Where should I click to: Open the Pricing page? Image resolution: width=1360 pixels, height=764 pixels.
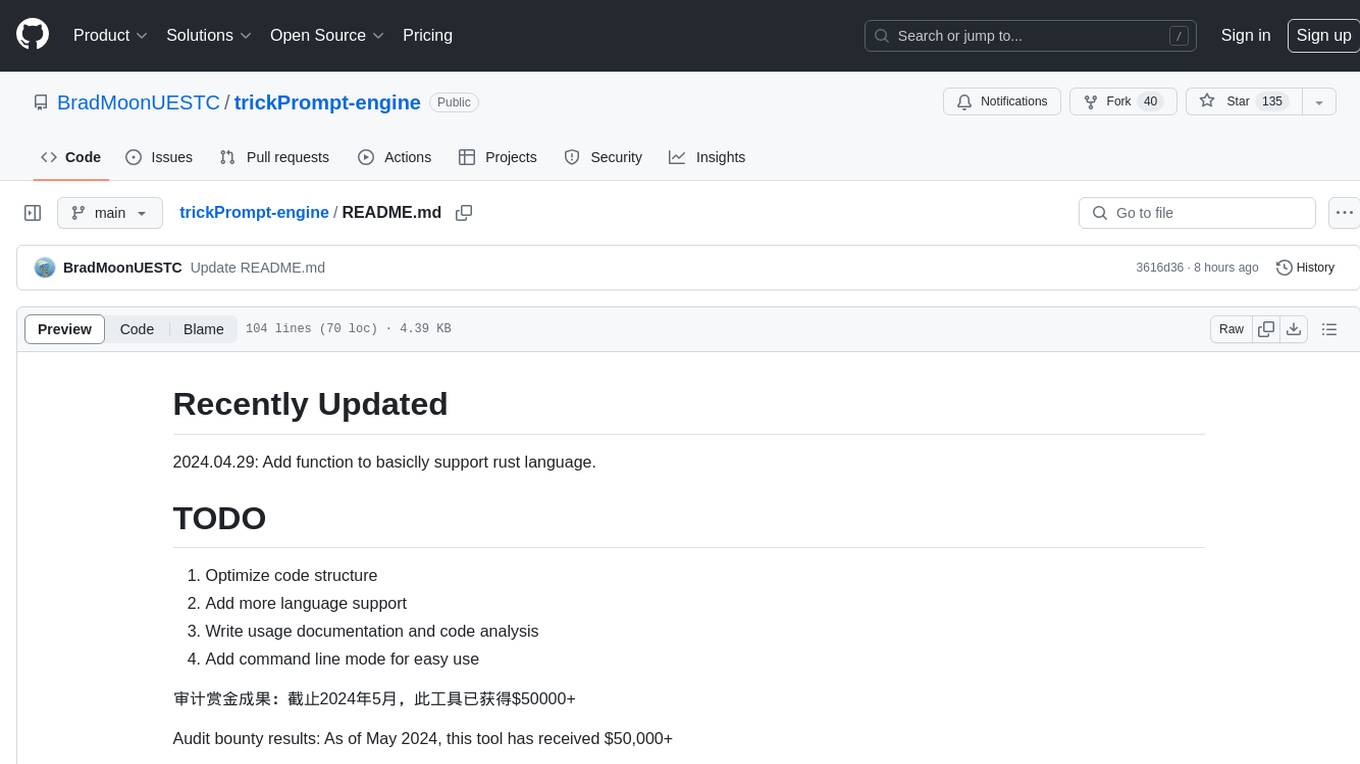point(427,35)
